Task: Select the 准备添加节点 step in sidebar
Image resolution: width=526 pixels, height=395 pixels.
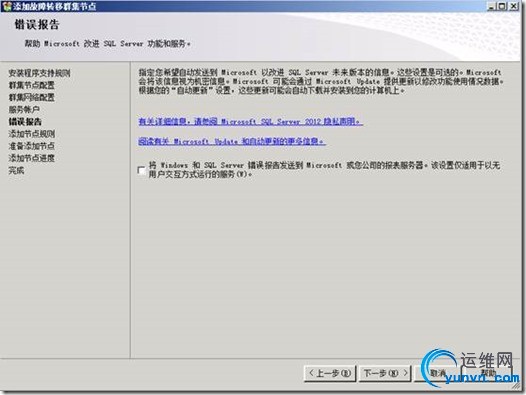Action: 32,146
